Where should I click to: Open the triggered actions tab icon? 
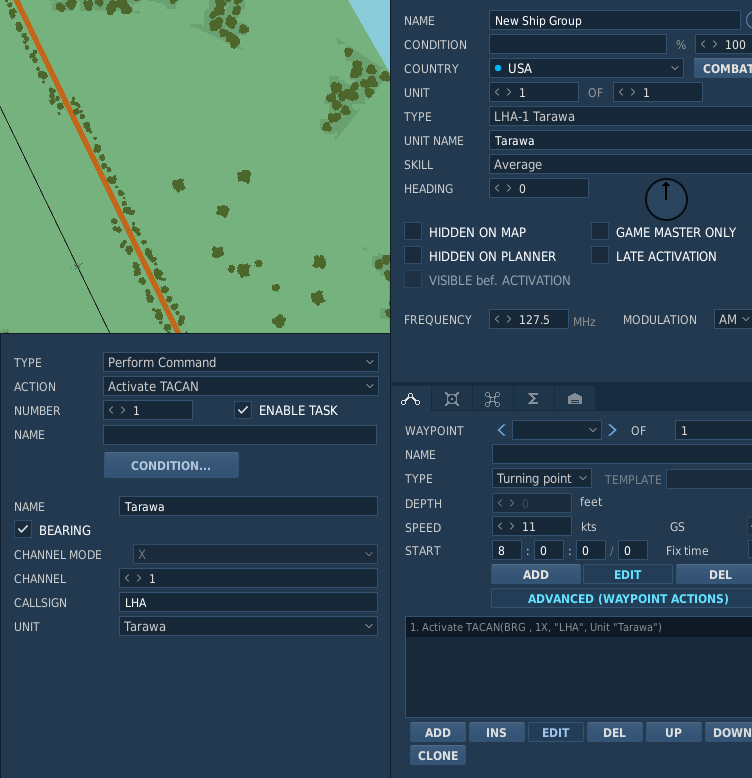(492, 399)
